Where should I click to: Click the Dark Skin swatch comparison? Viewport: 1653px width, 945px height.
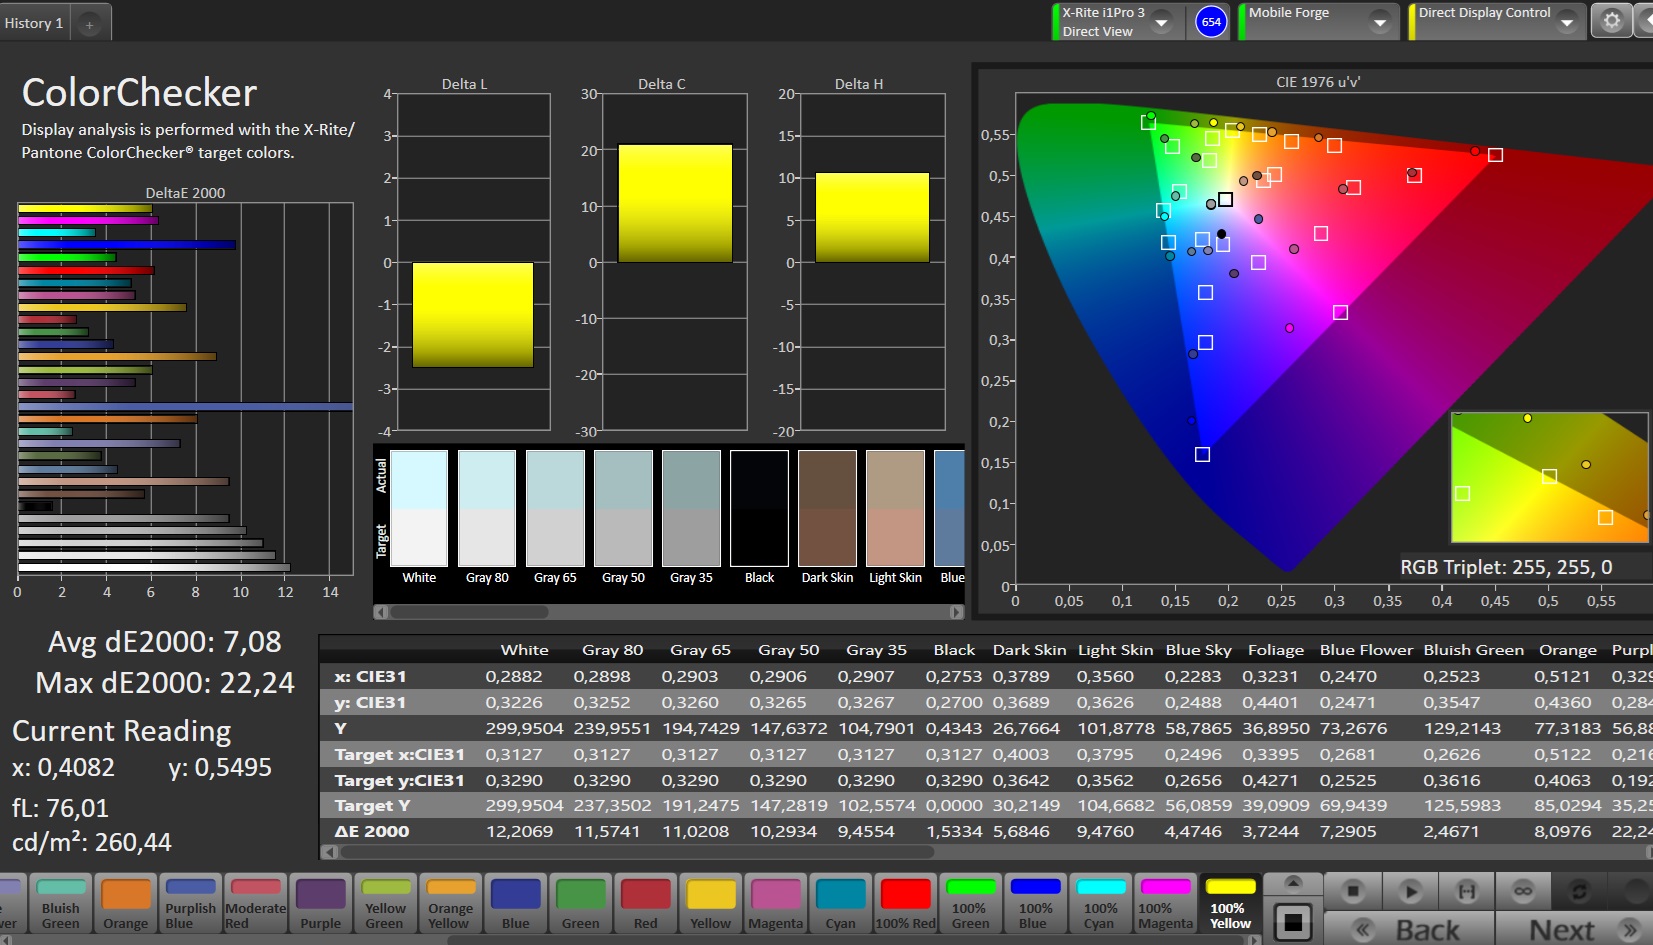tap(827, 508)
